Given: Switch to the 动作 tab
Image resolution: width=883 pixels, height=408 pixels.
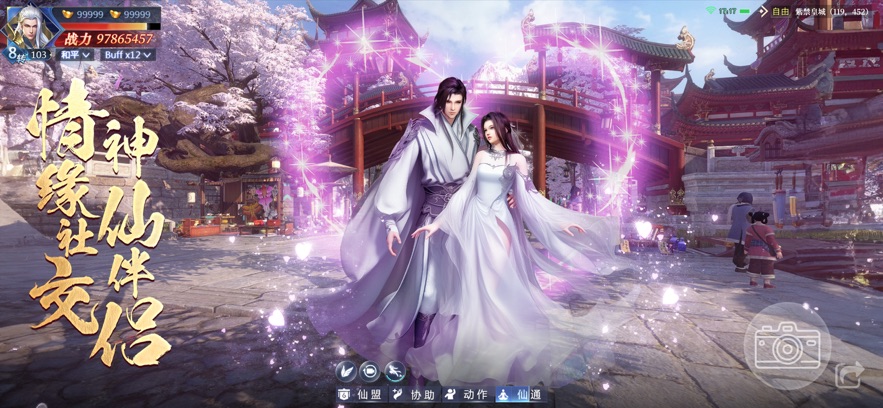Looking at the screenshot, I should pyautogui.click(x=468, y=394).
